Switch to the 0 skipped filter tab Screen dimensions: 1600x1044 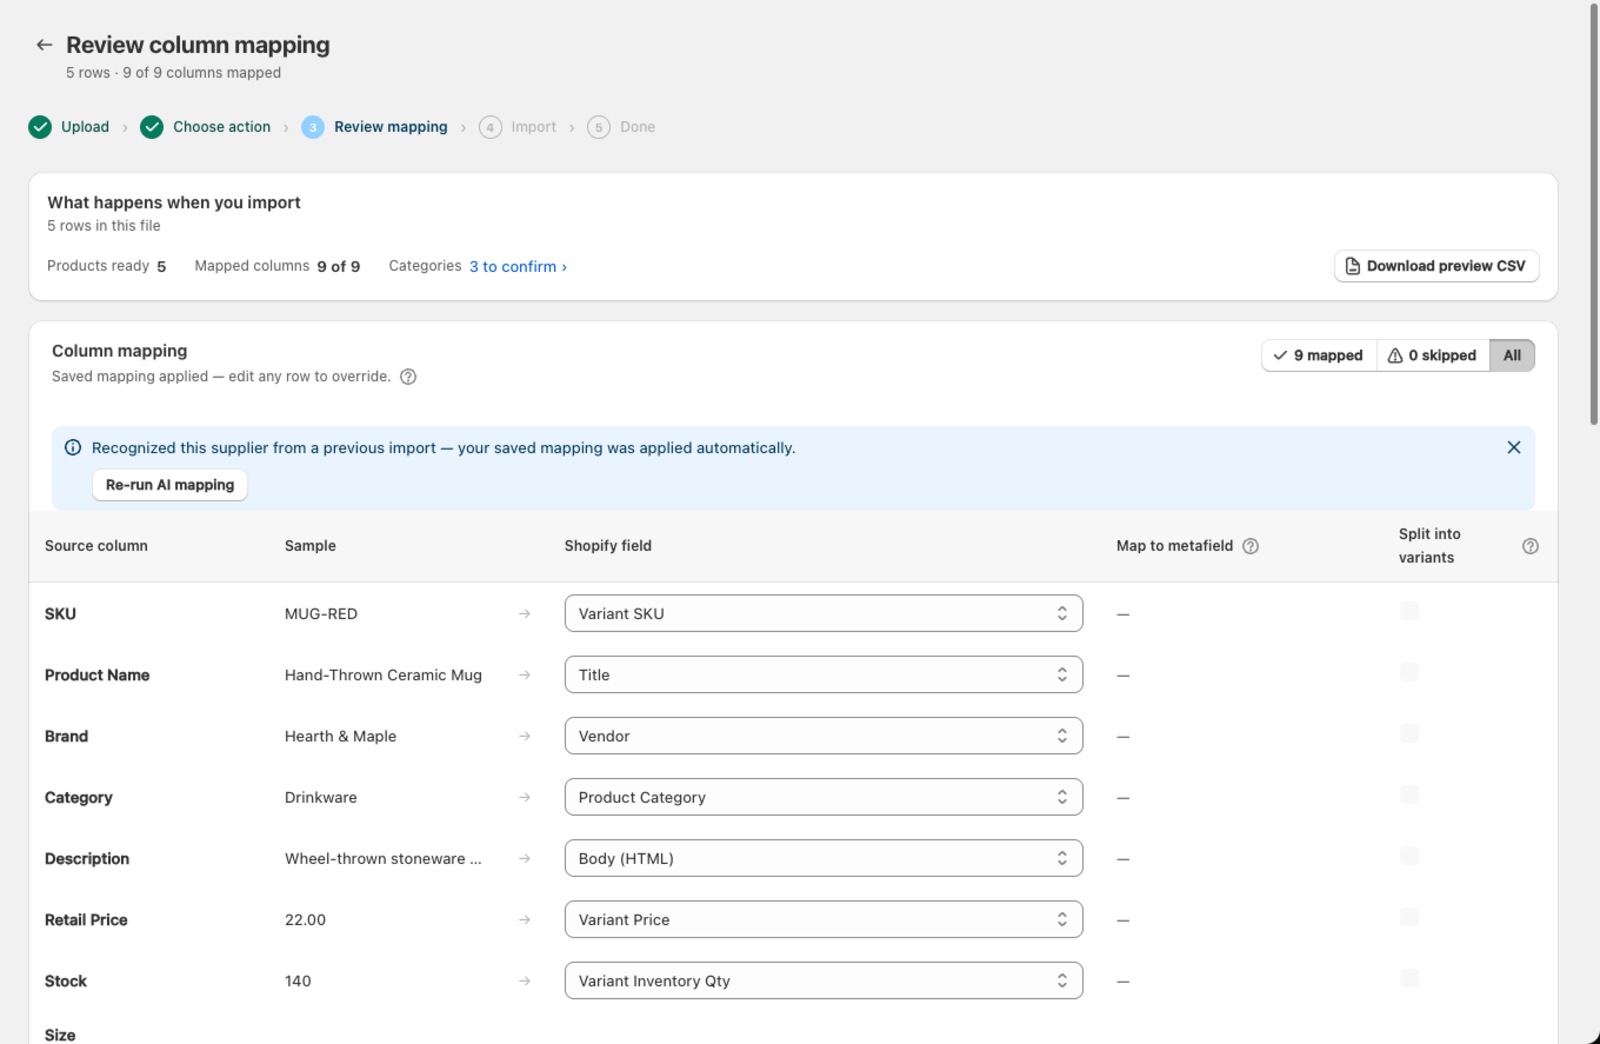point(1433,356)
